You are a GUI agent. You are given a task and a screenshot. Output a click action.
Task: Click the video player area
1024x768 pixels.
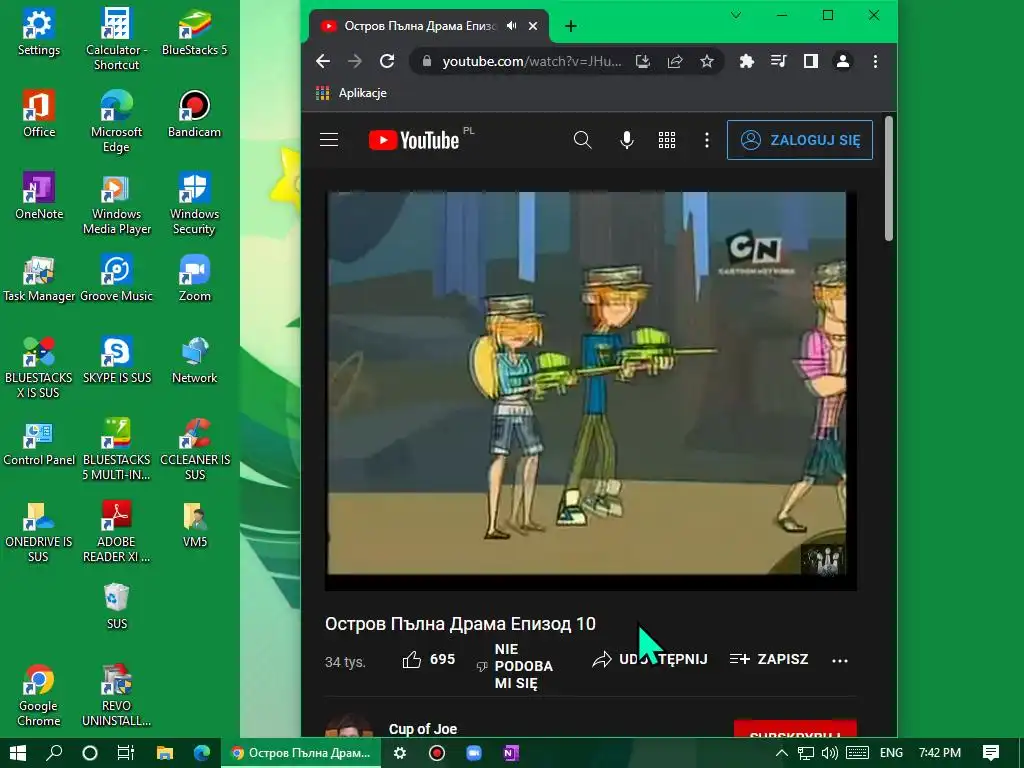tap(590, 389)
